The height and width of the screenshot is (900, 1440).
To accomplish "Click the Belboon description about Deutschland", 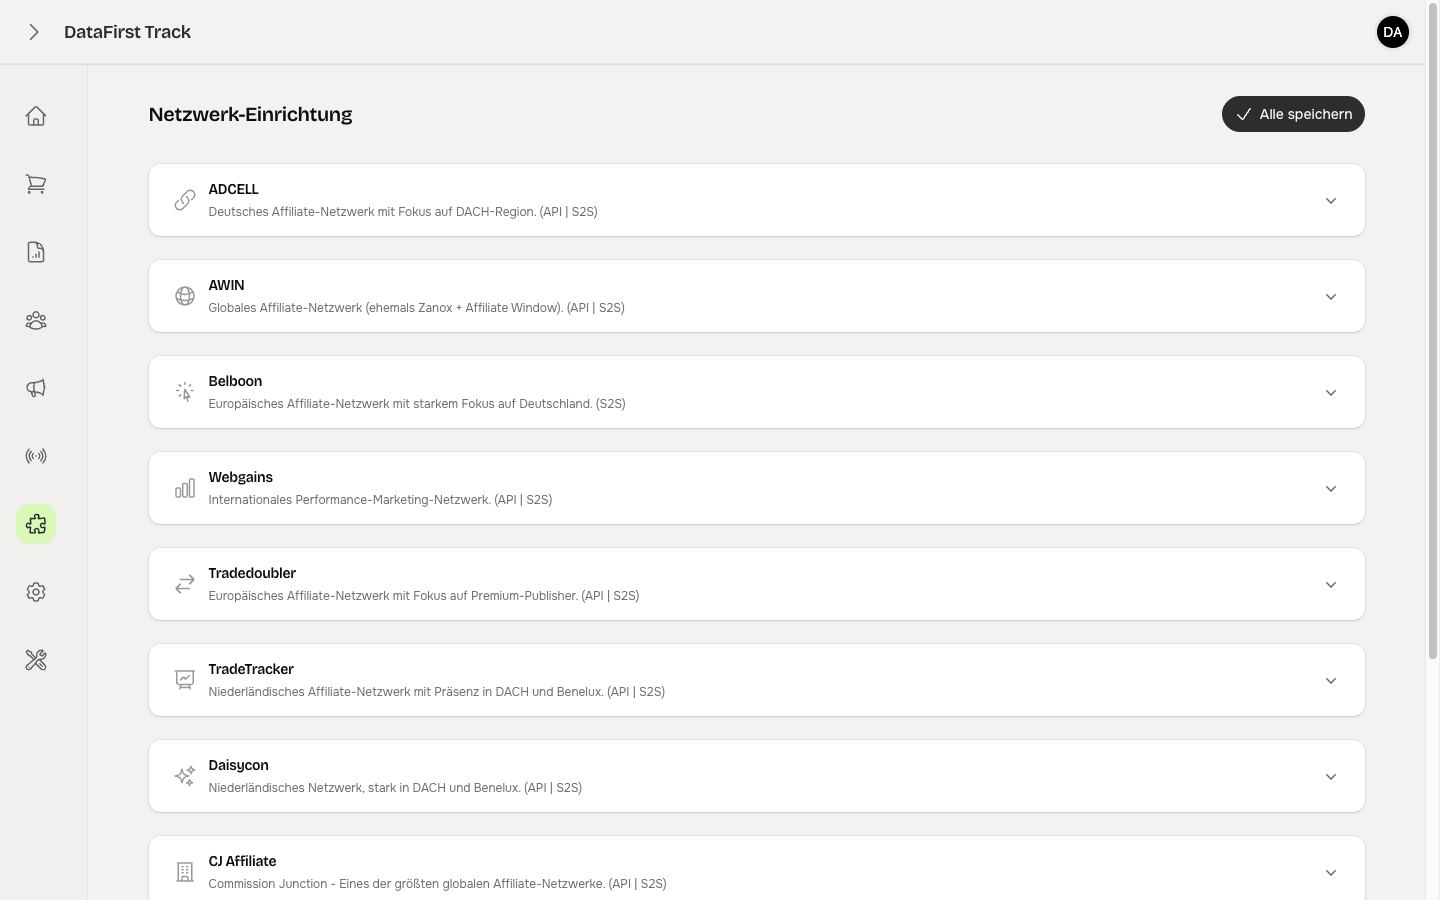I will pyautogui.click(x=417, y=404).
